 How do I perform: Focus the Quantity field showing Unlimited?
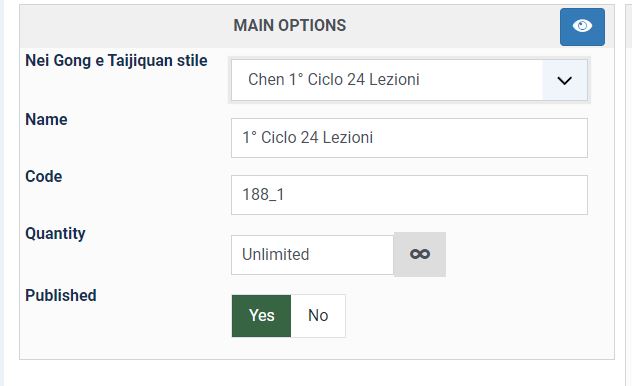312,255
